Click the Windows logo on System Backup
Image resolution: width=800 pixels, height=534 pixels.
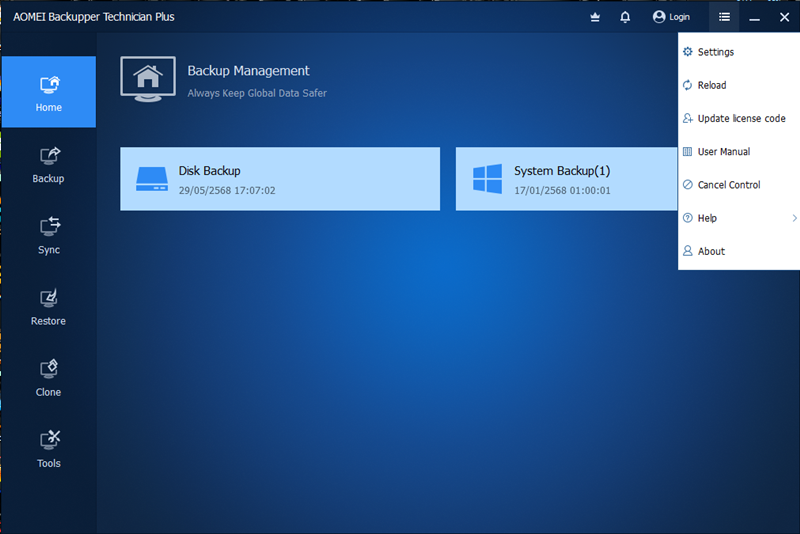point(487,179)
